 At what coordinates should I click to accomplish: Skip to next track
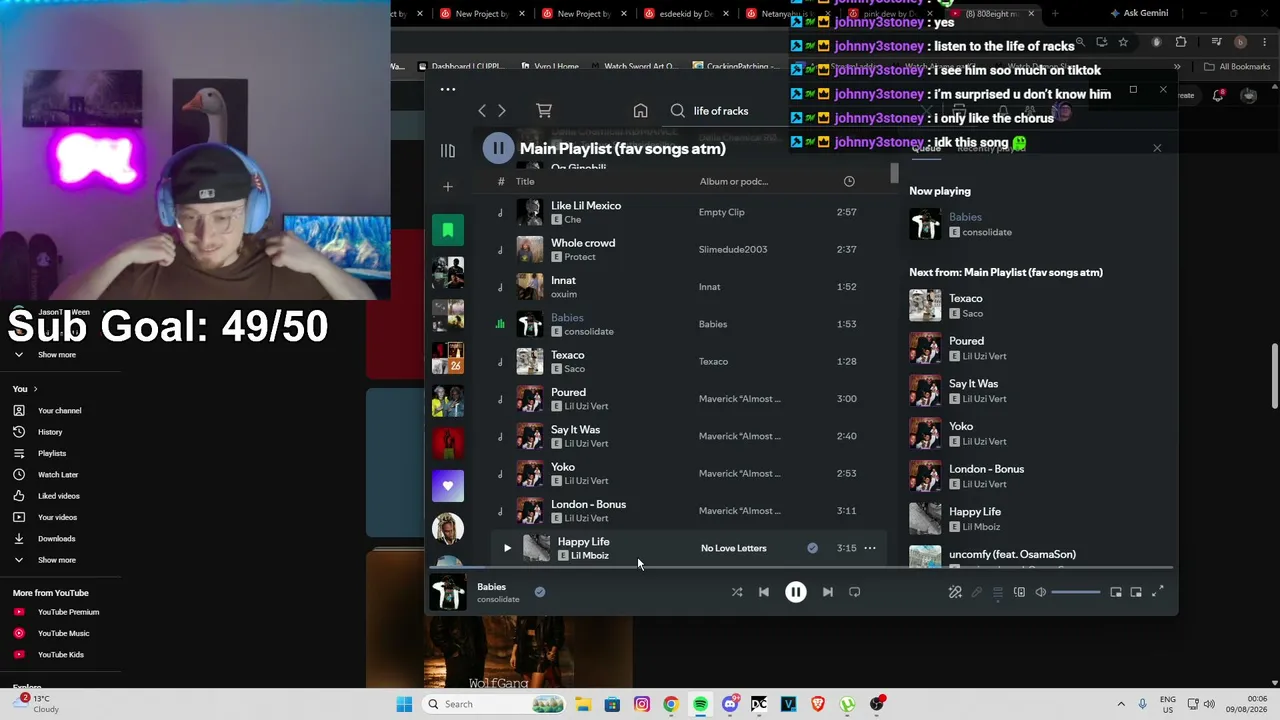click(x=828, y=592)
